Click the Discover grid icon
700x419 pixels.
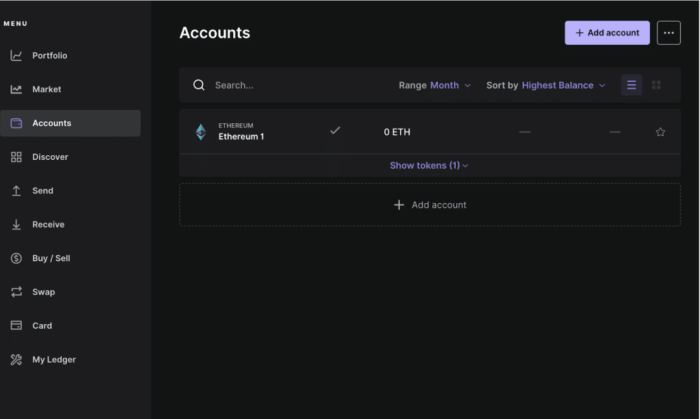click(16, 157)
